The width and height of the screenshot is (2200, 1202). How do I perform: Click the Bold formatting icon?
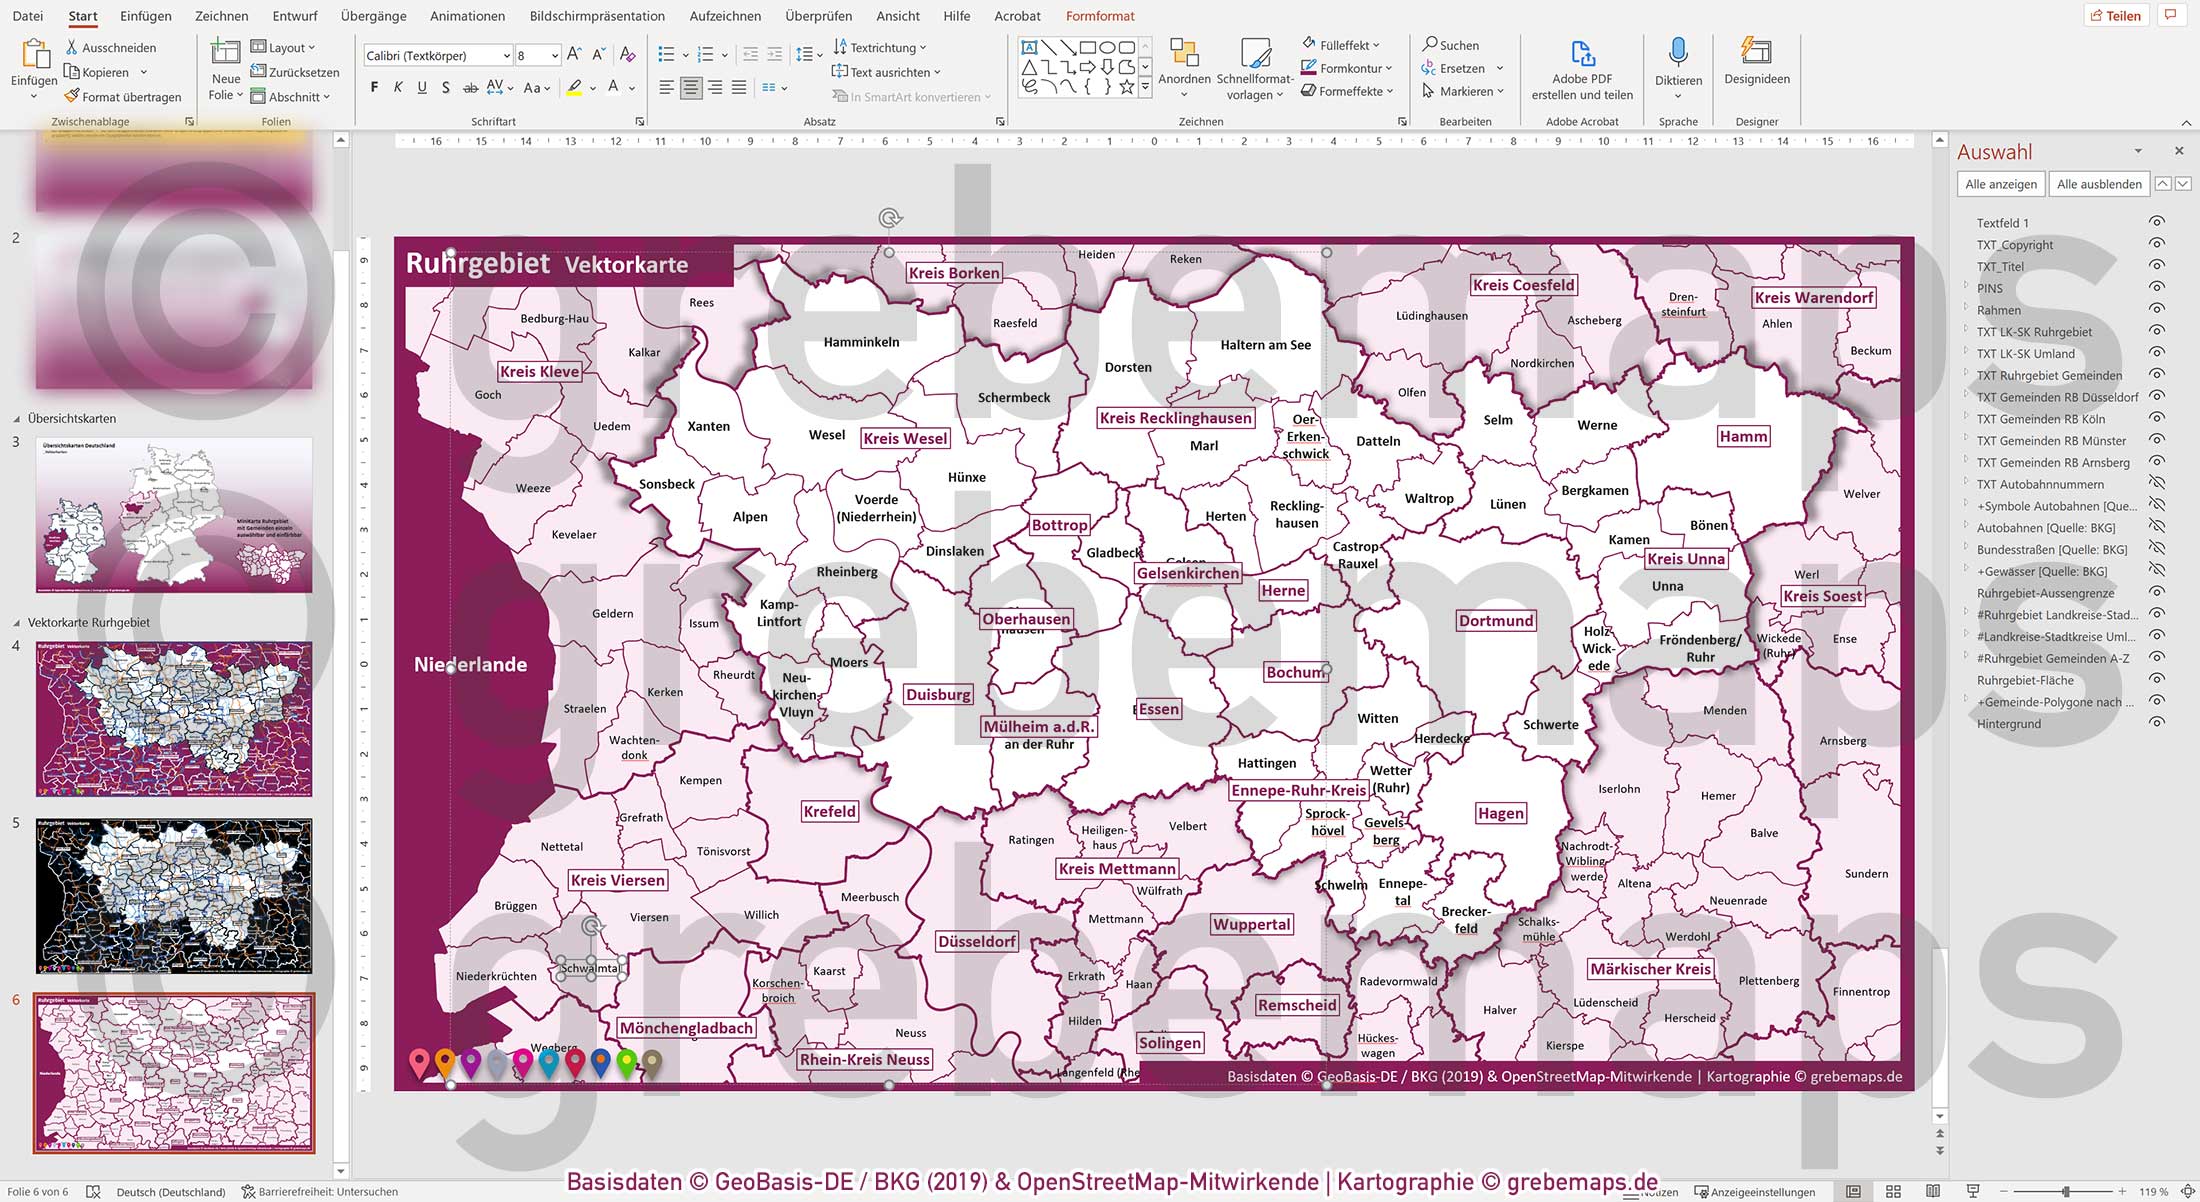coord(374,88)
